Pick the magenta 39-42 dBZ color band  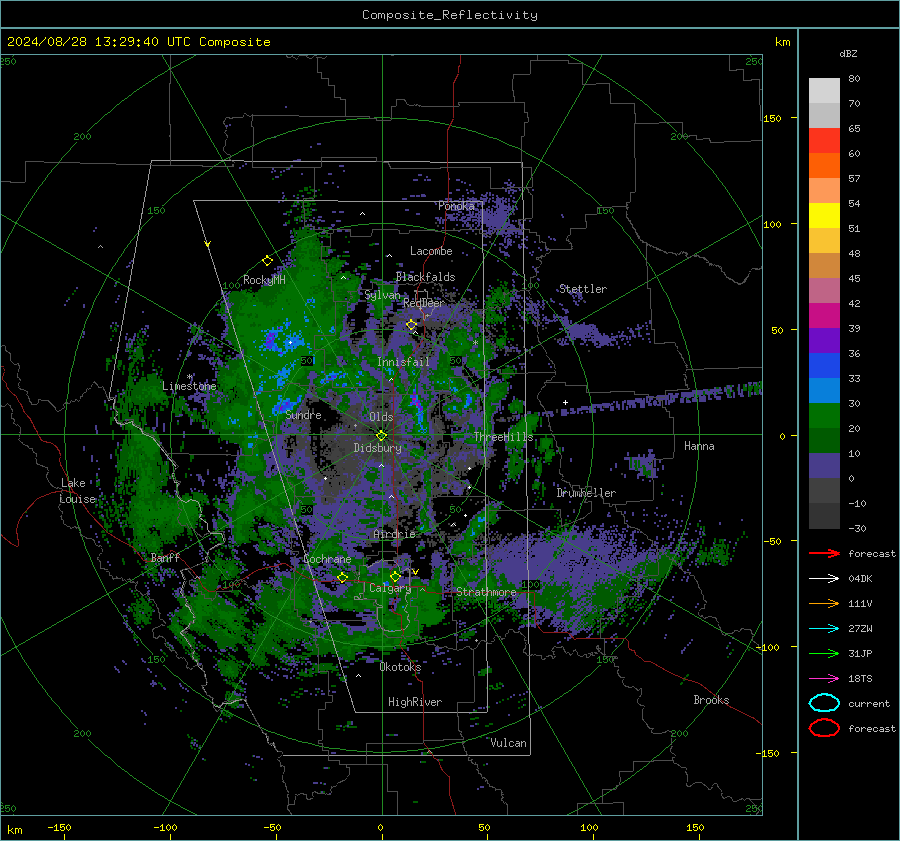[x=824, y=316]
